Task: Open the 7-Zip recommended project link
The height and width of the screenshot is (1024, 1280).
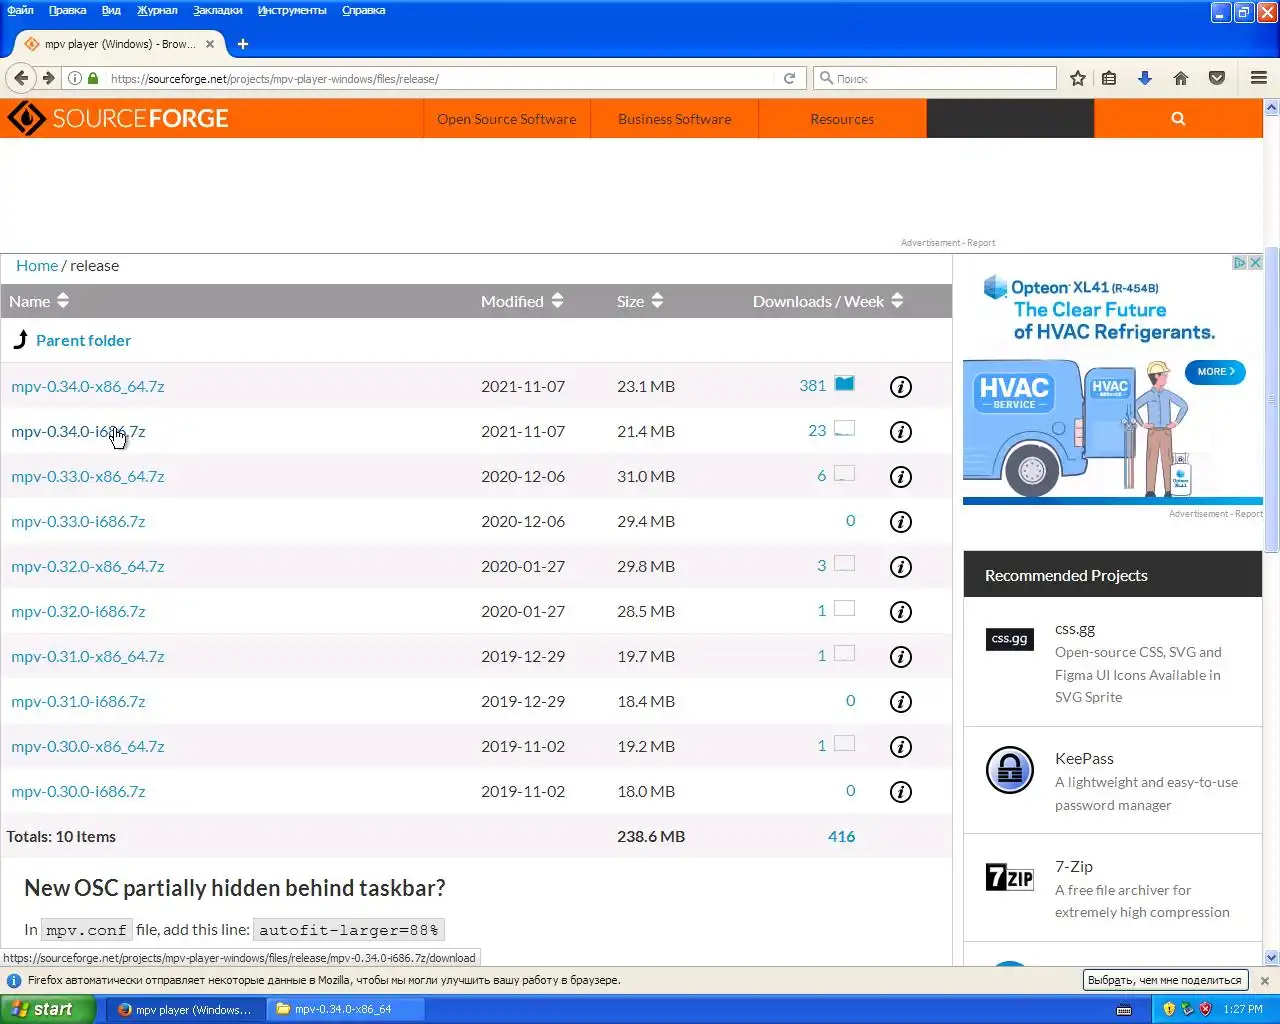Action: point(1074,867)
